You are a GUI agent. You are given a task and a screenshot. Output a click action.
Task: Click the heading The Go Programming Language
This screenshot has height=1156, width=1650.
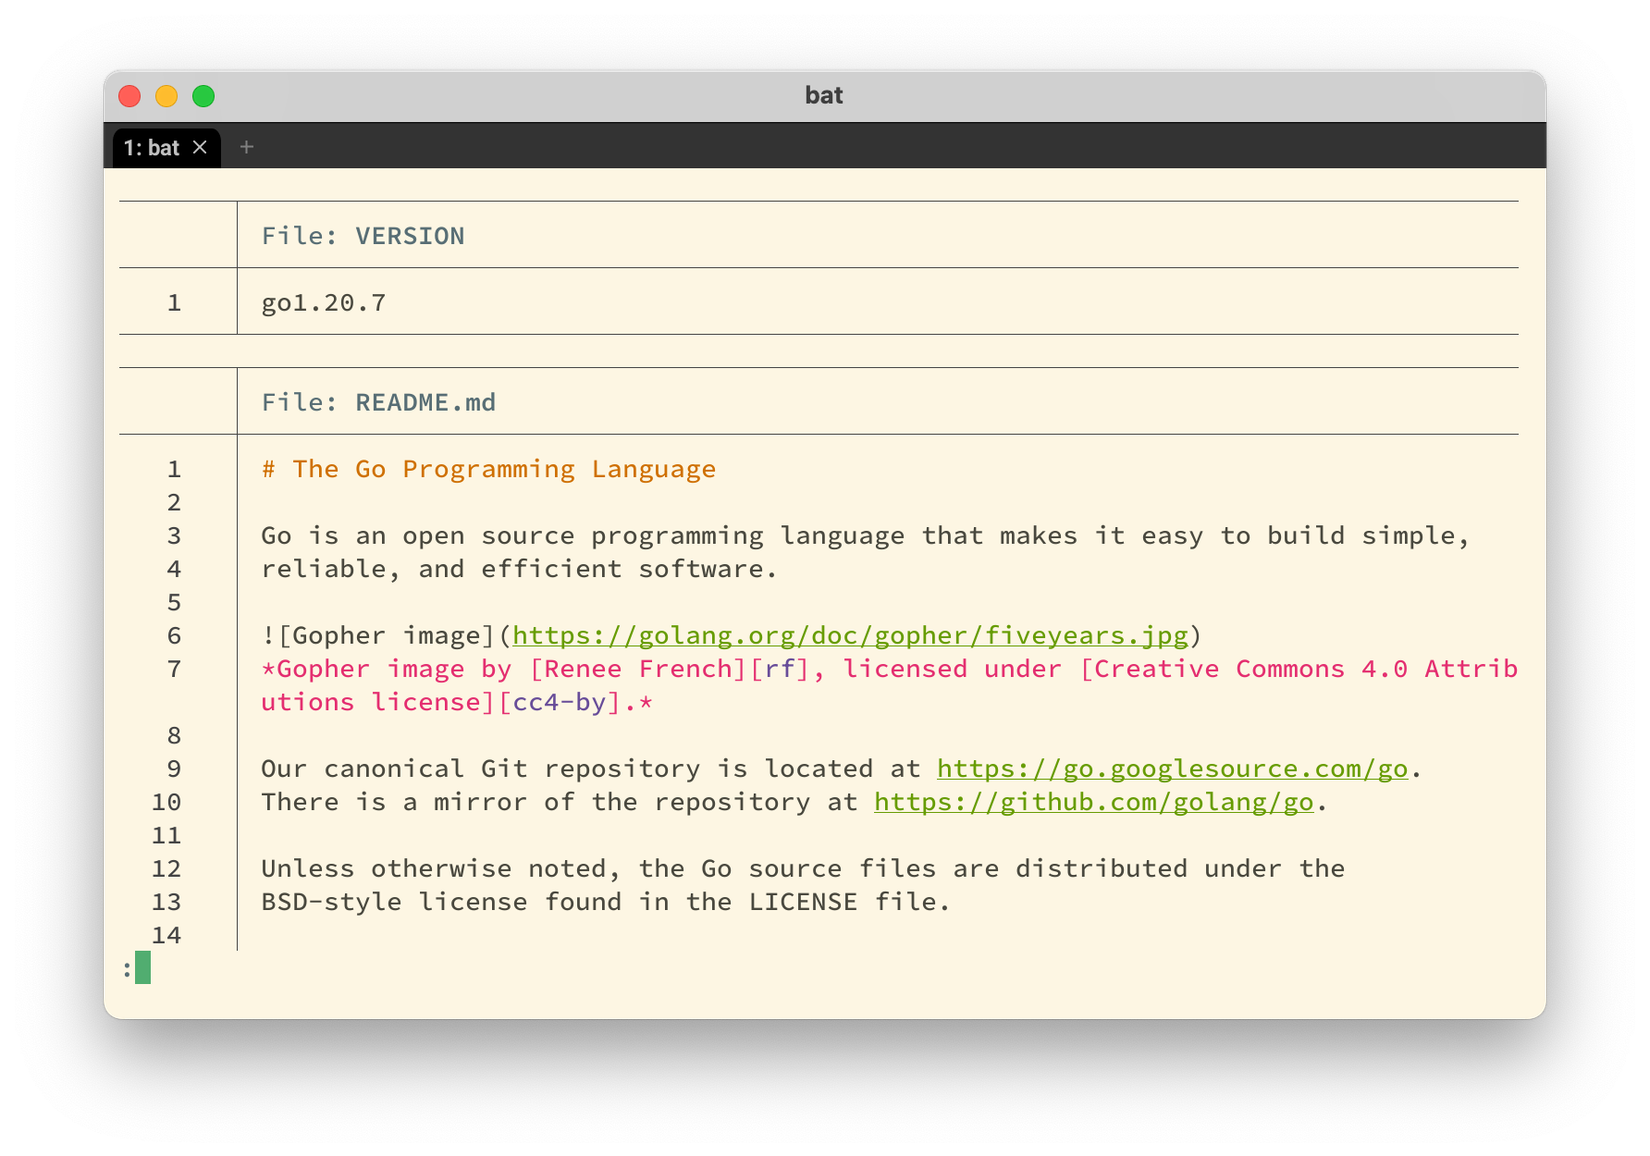[488, 468]
